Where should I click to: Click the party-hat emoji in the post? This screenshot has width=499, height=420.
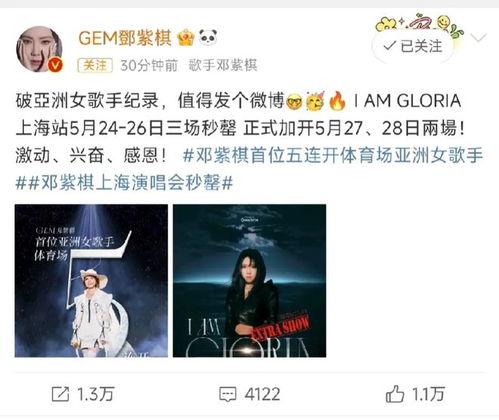(x=315, y=101)
